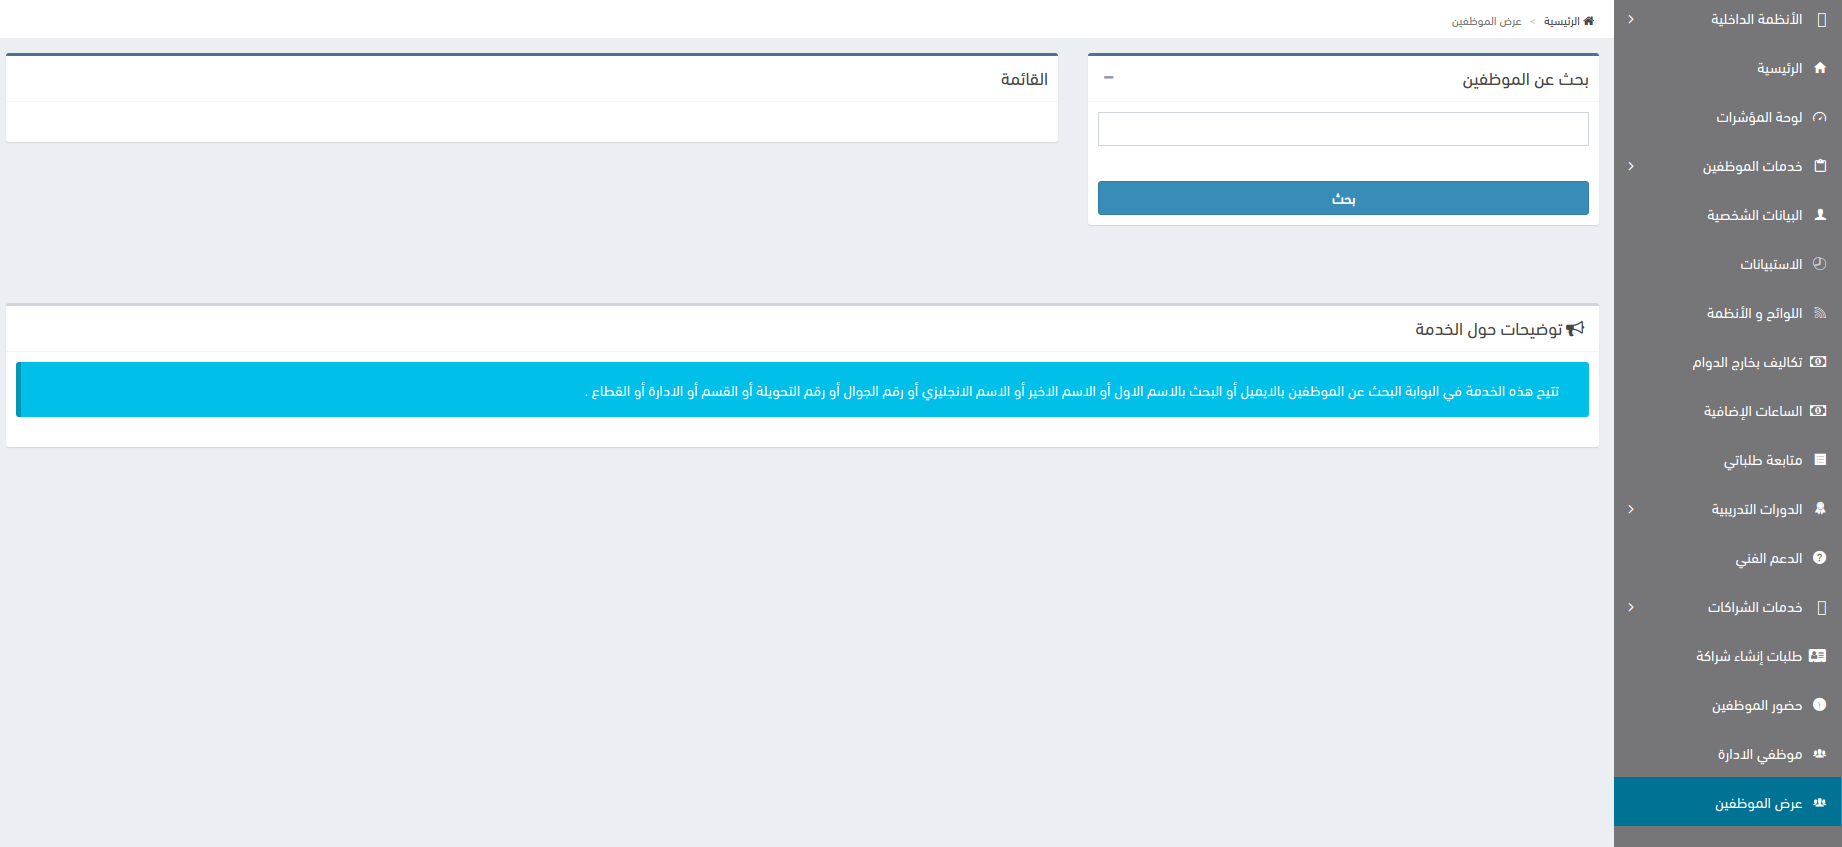Click the RSS icon beside اللوائح و الأنظمة

[1819, 313]
